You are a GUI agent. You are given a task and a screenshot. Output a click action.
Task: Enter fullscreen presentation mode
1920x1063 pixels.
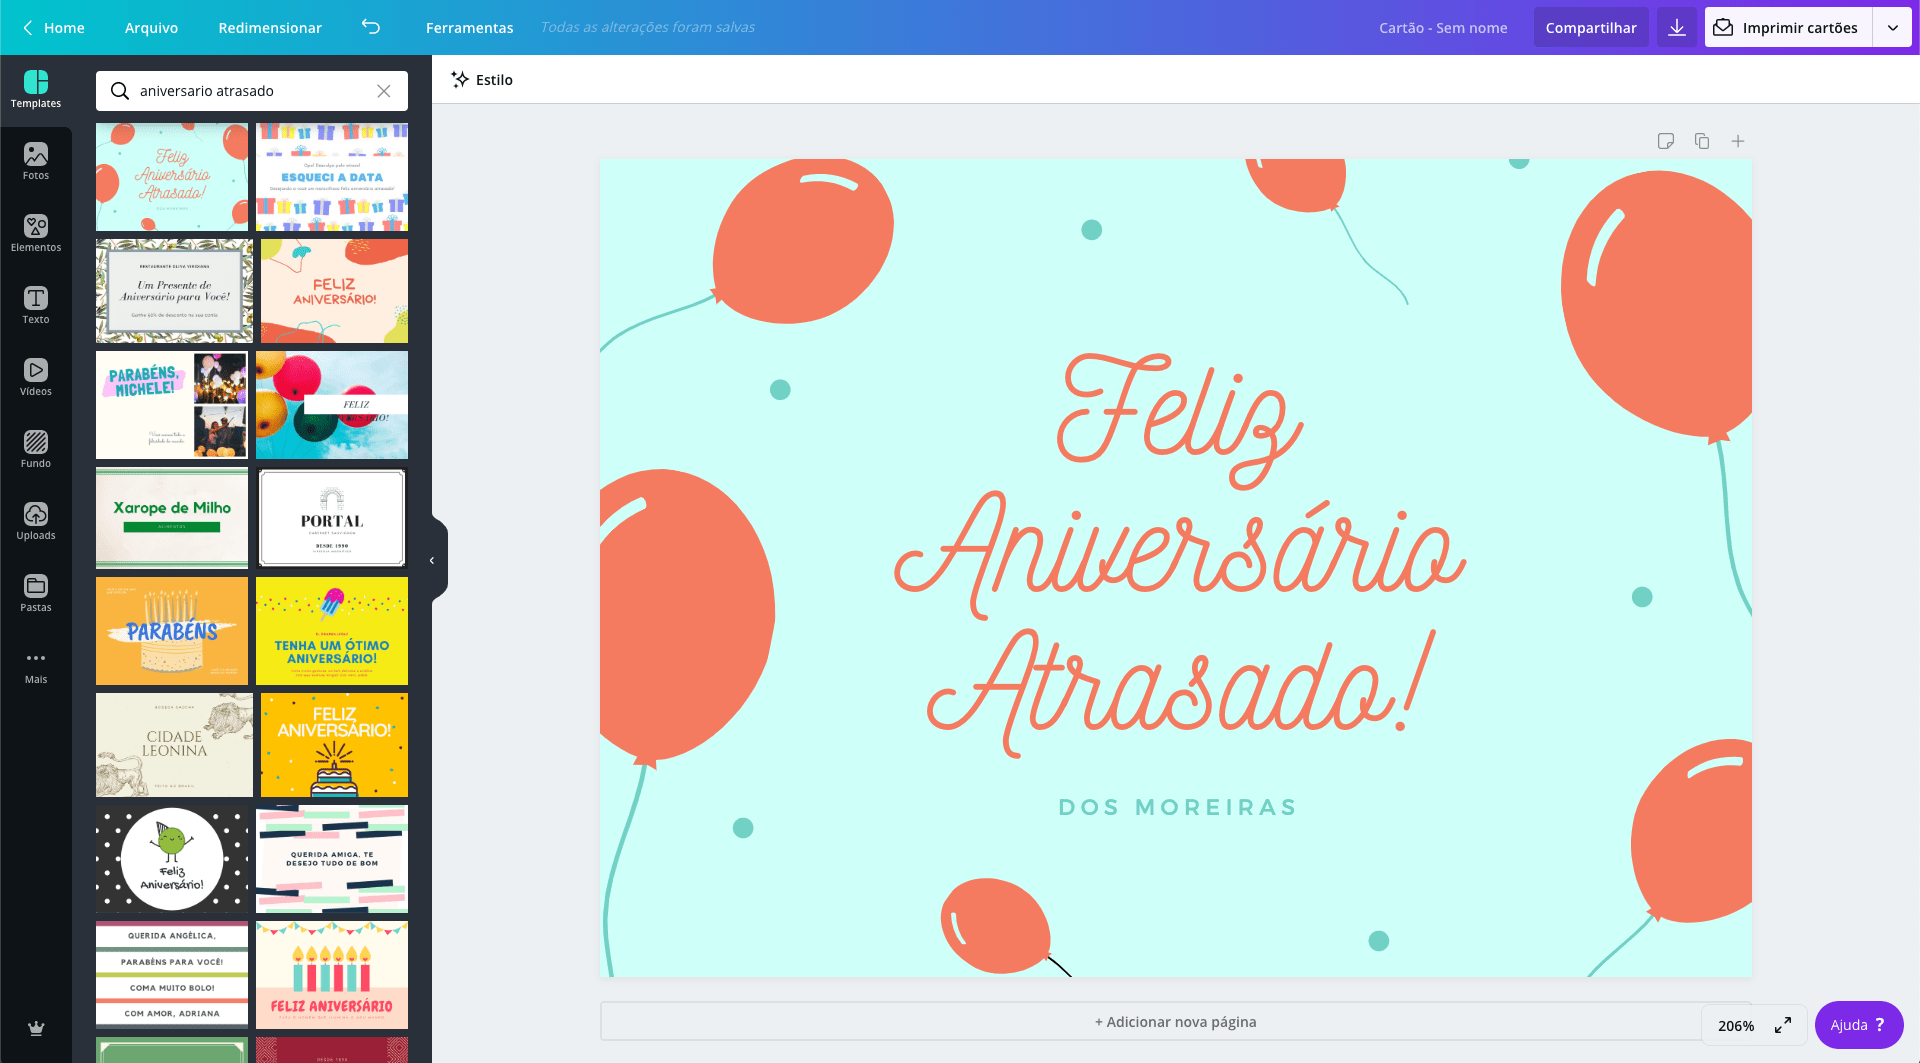click(x=1783, y=1025)
